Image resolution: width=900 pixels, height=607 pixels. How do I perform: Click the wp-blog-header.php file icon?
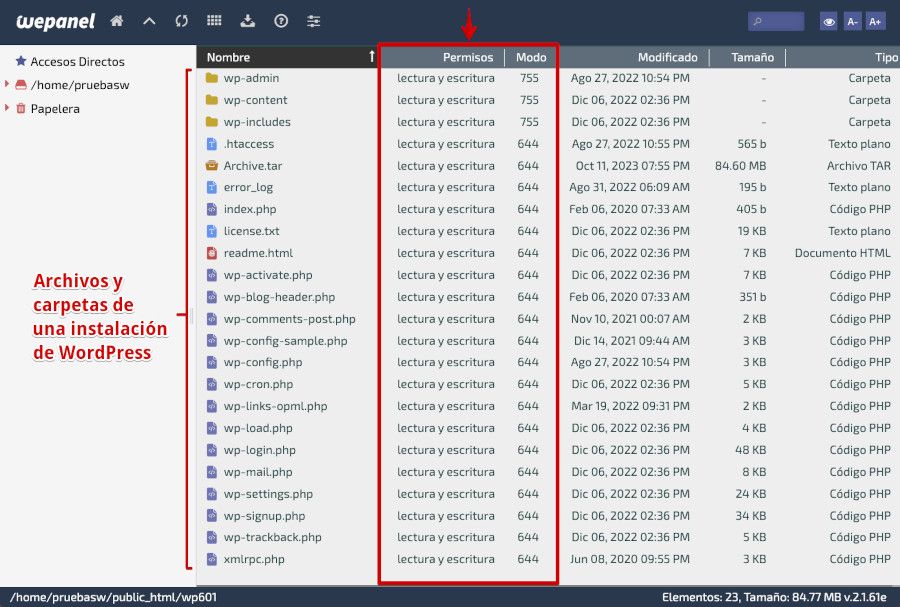click(212, 297)
